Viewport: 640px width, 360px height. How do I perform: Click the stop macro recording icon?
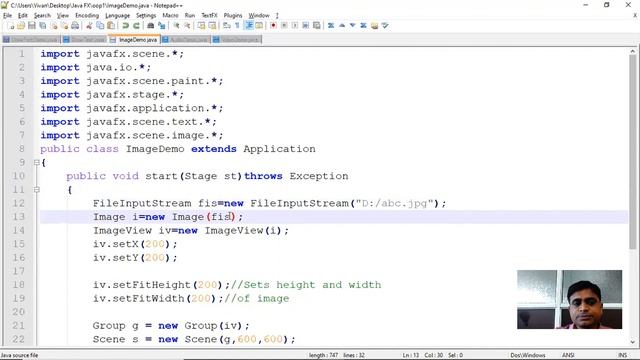284,26
